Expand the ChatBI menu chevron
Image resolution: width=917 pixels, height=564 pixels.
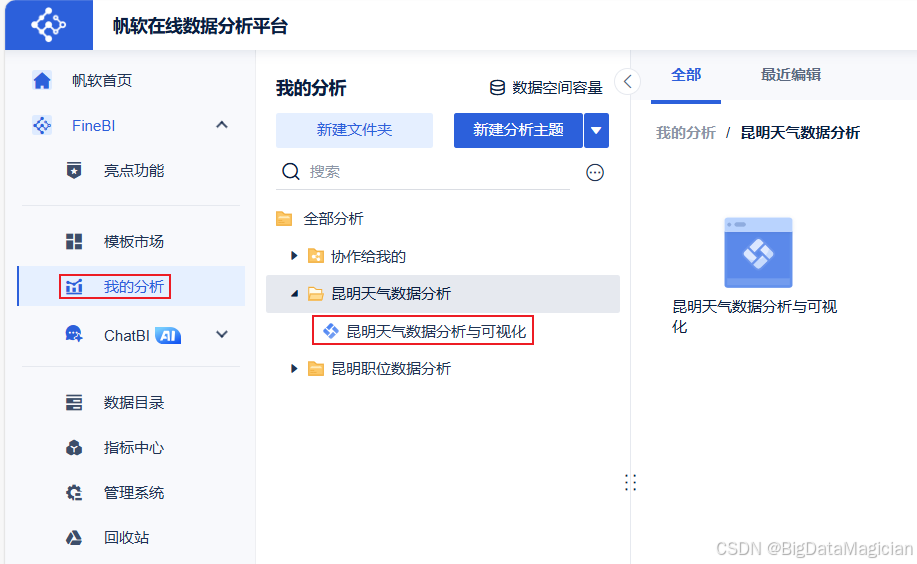[222, 335]
